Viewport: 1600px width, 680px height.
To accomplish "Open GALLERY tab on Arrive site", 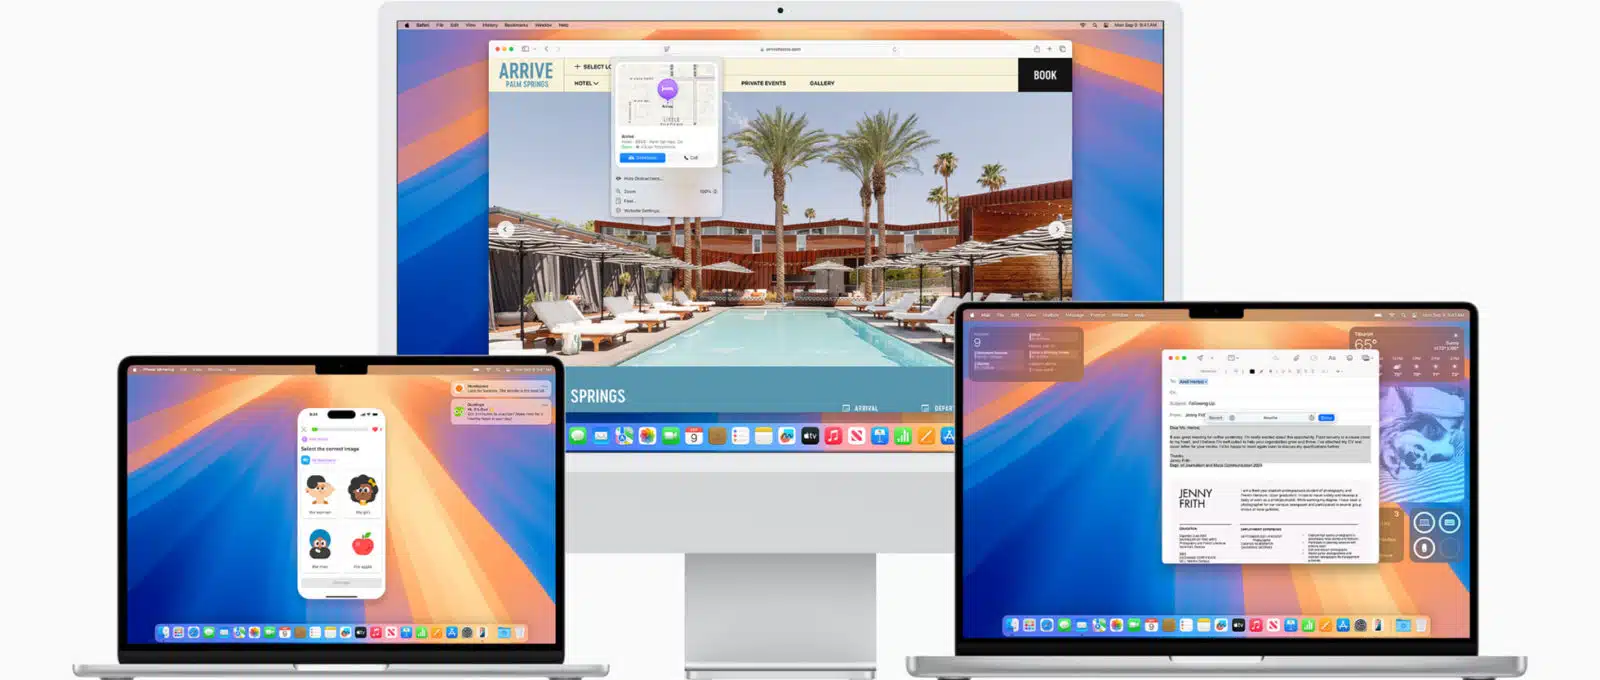I will tap(822, 83).
